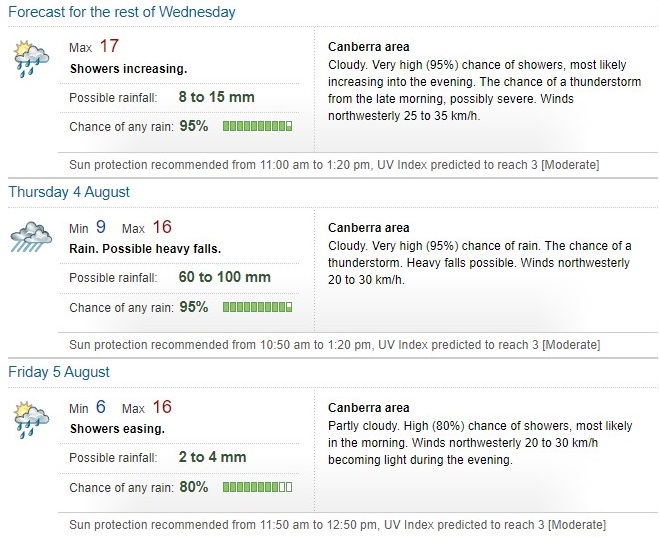
Task: Click Wednesday's 'Canberra area' heading
Action: [368, 47]
